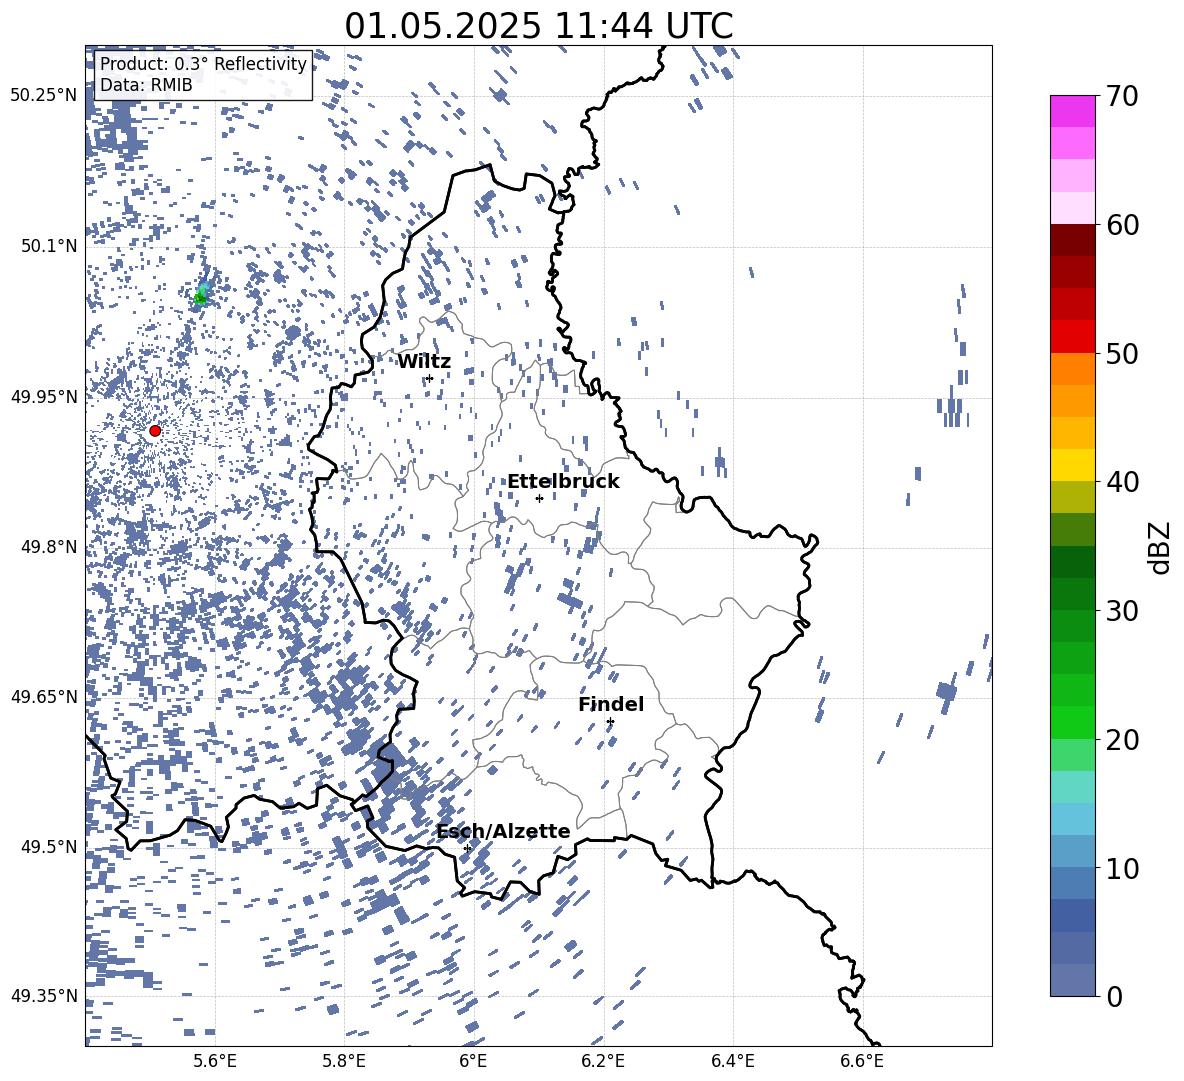Click the 6.2°E longitude label
The height and width of the screenshot is (1081, 1184).
(x=603, y=1061)
